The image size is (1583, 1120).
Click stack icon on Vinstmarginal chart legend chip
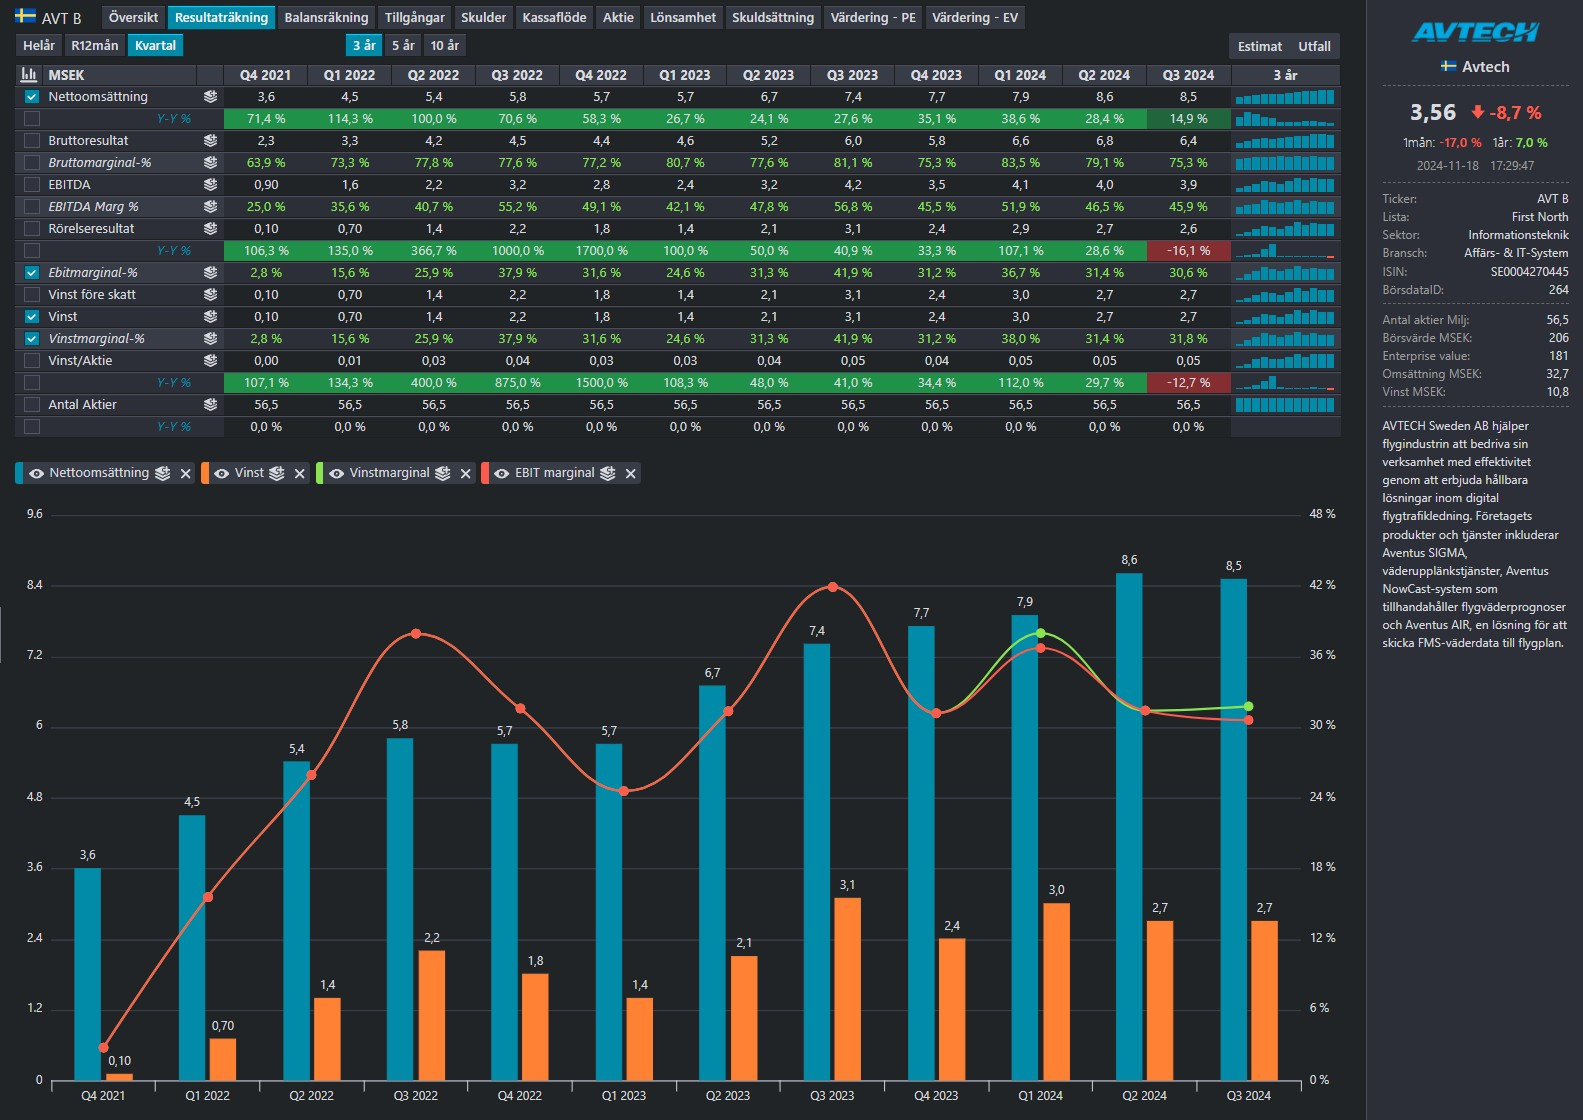tap(443, 473)
